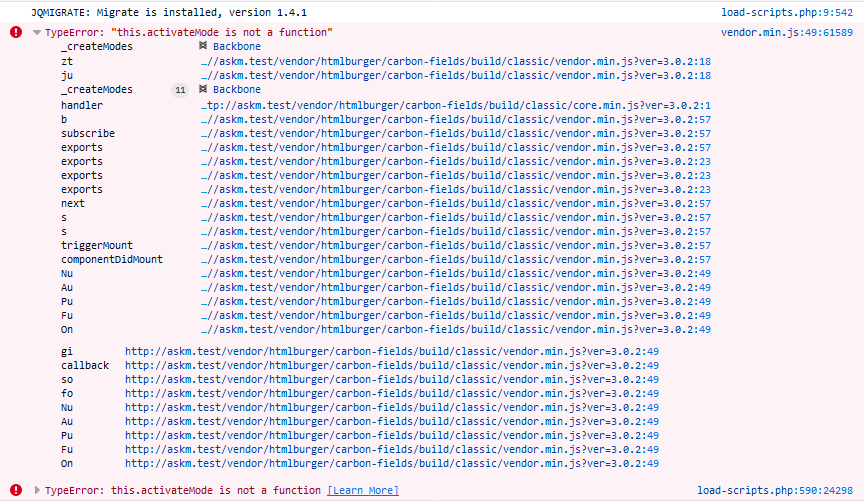The height and width of the screenshot is (504, 864).
Task: Click the 11 repeat-count badge
Action: pyautogui.click(x=180, y=90)
